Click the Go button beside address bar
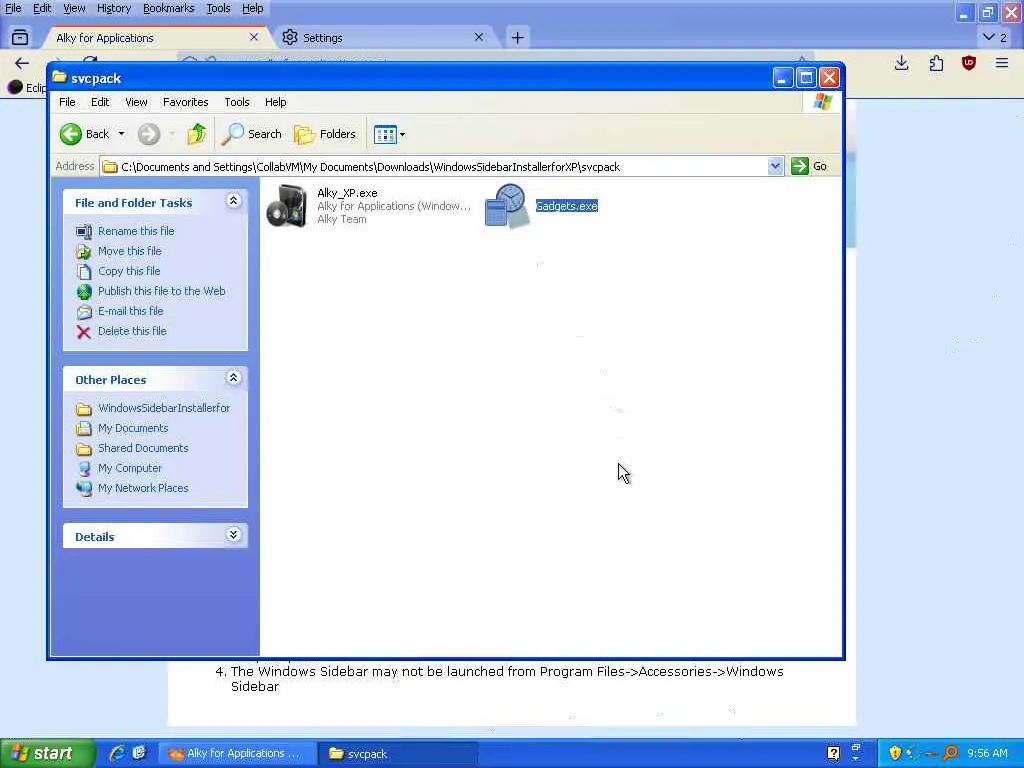1024x768 pixels. [x=810, y=167]
